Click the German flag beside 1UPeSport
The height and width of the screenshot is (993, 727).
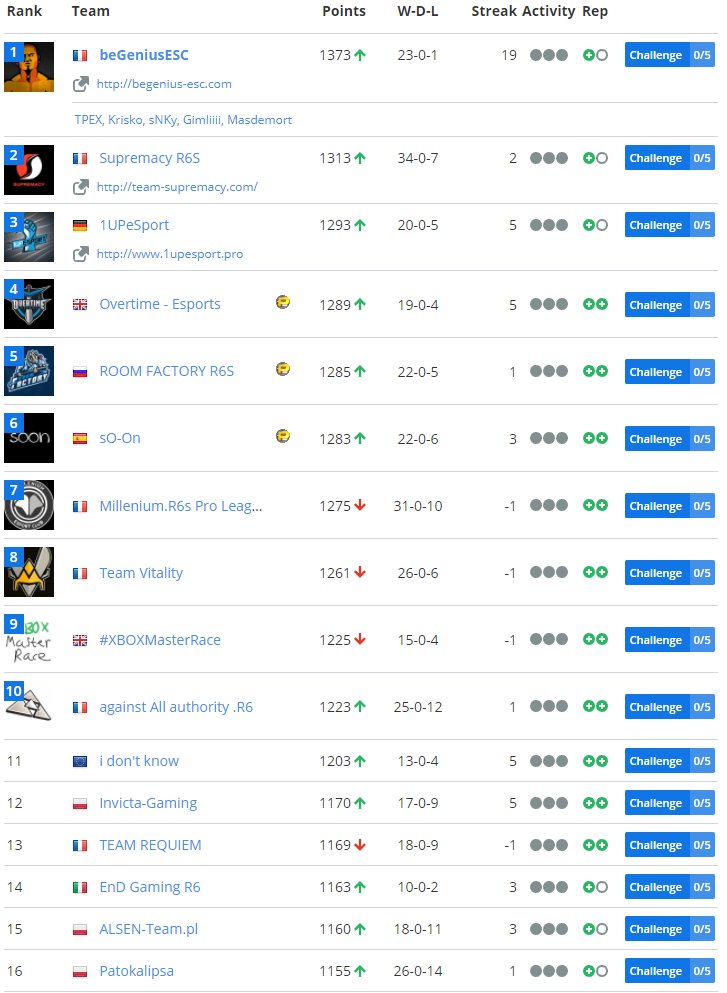pyautogui.click(x=80, y=225)
